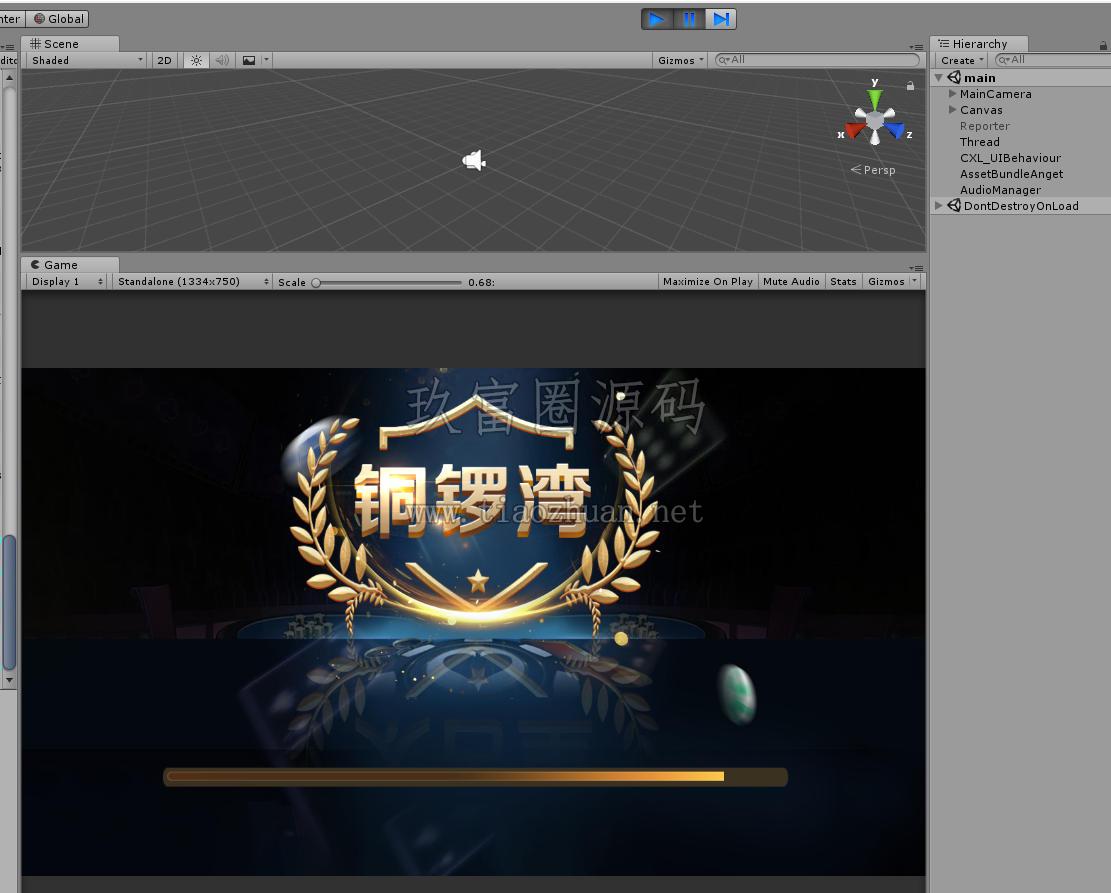Image resolution: width=1111 pixels, height=893 pixels.
Task: Open the Game view Gizmos dropdown arrow
Action: (x=915, y=281)
